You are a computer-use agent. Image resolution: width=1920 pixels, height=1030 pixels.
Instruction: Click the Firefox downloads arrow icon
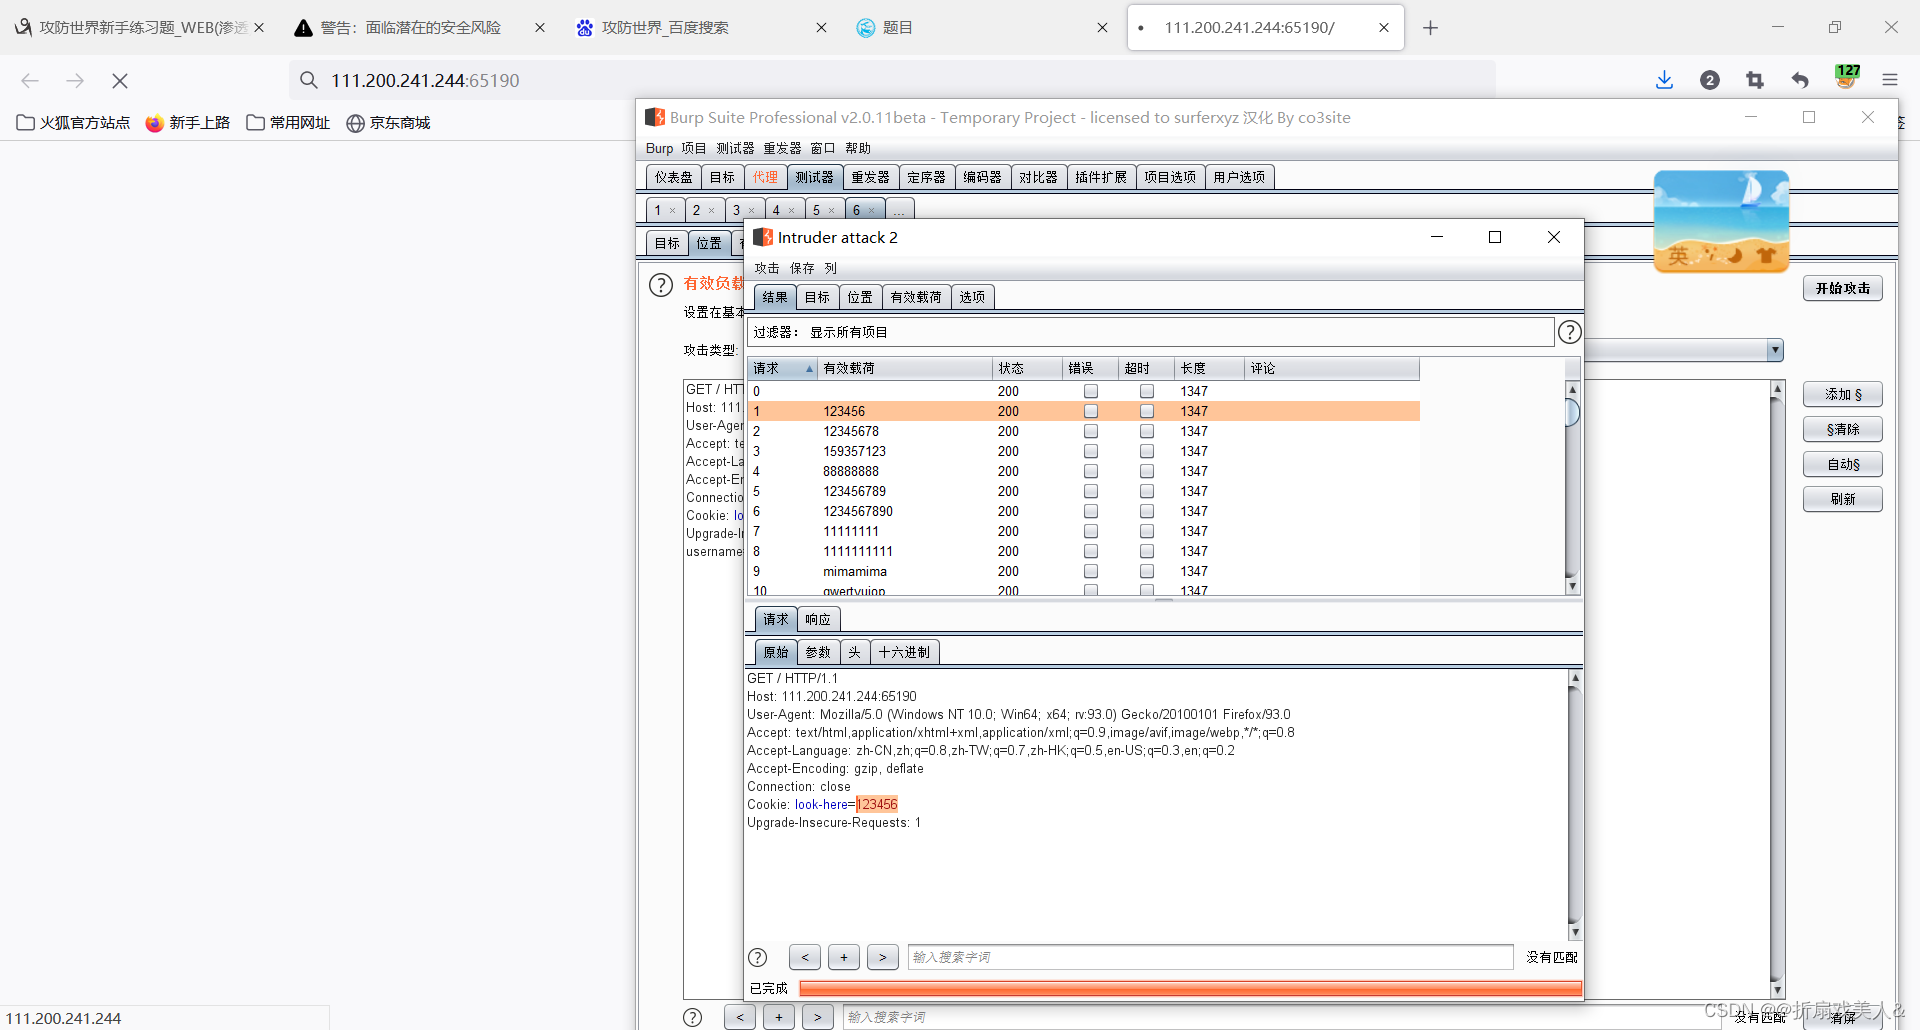click(1664, 80)
